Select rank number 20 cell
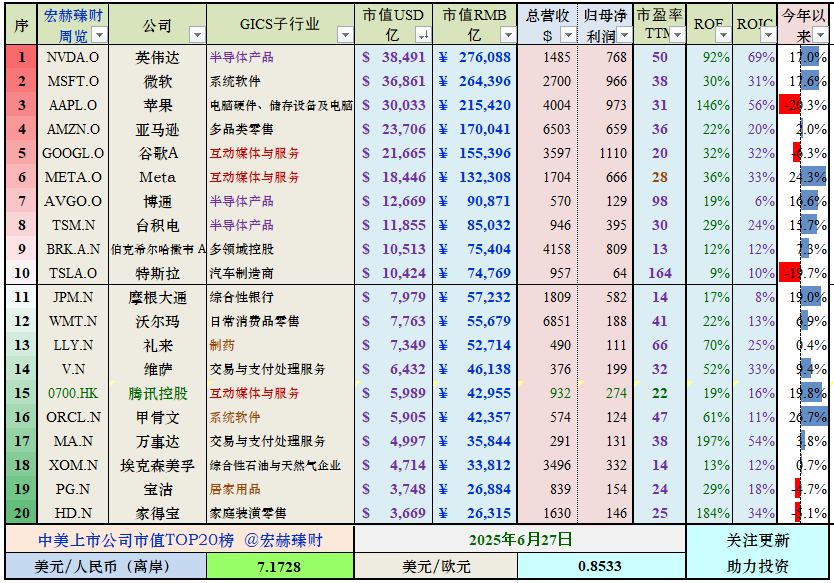834x583 pixels. (x=21, y=513)
